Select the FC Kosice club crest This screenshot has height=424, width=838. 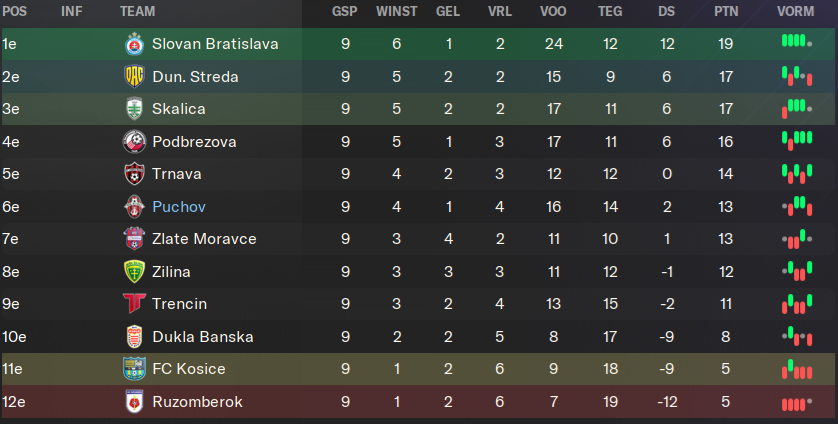tap(134, 369)
